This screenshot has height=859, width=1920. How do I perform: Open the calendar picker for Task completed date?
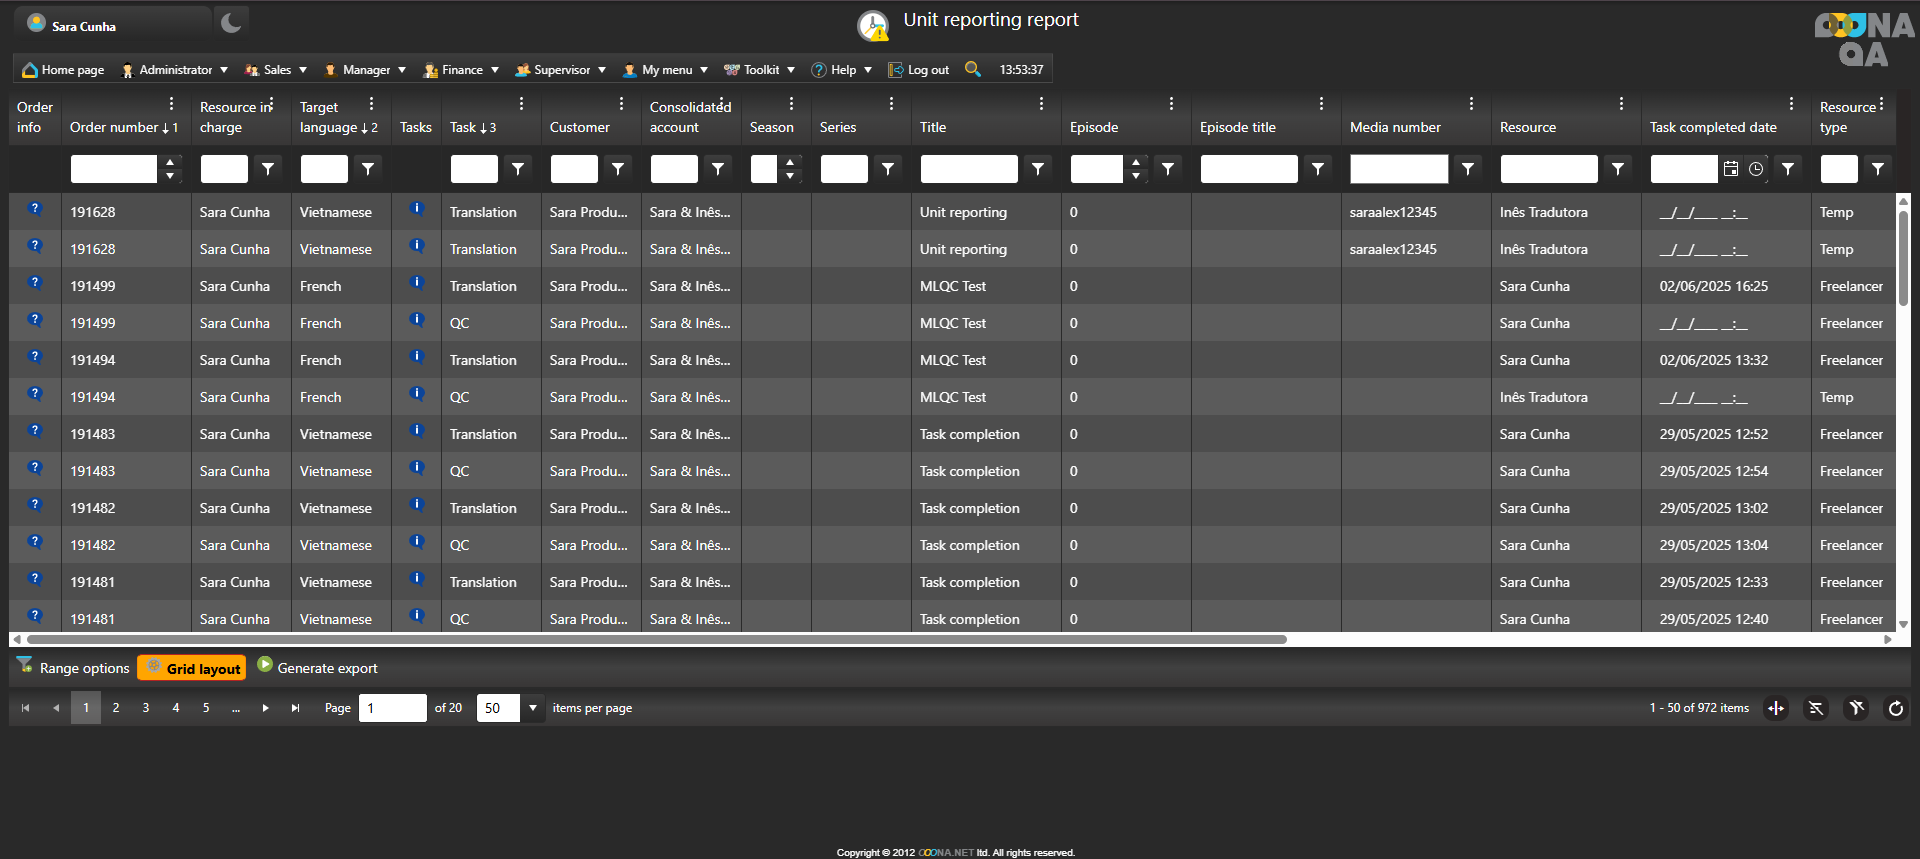pyautogui.click(x=1731, y=169)
